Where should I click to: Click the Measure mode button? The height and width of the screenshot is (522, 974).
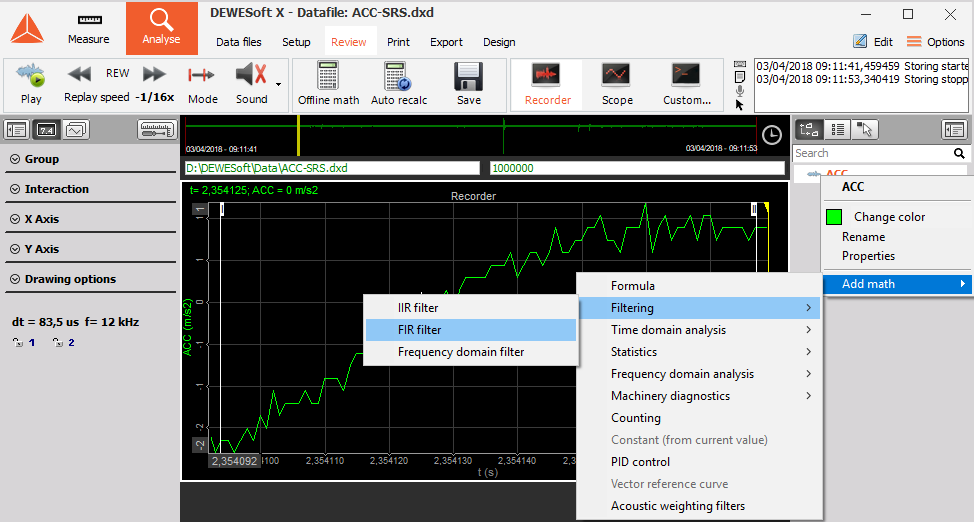pyautogui.click(x=88, y=28)
